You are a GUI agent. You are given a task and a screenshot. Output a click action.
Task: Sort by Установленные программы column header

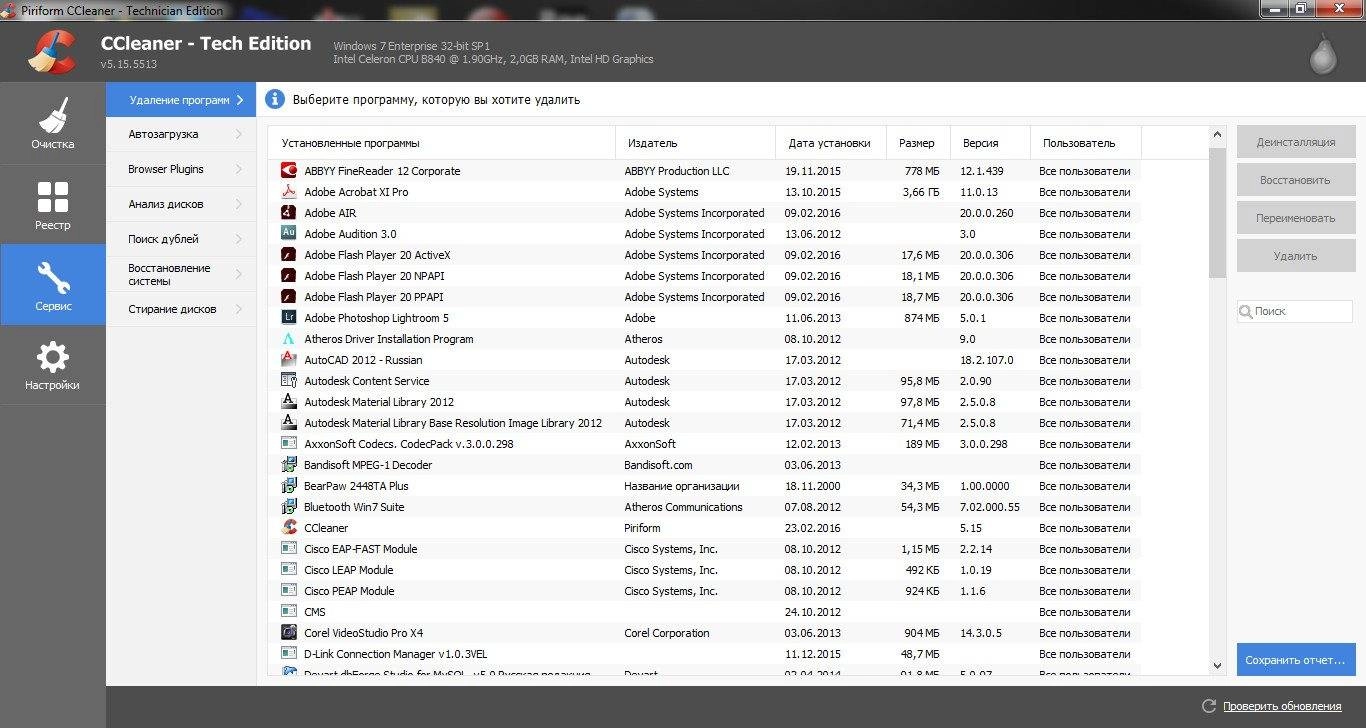click(441, 143)
